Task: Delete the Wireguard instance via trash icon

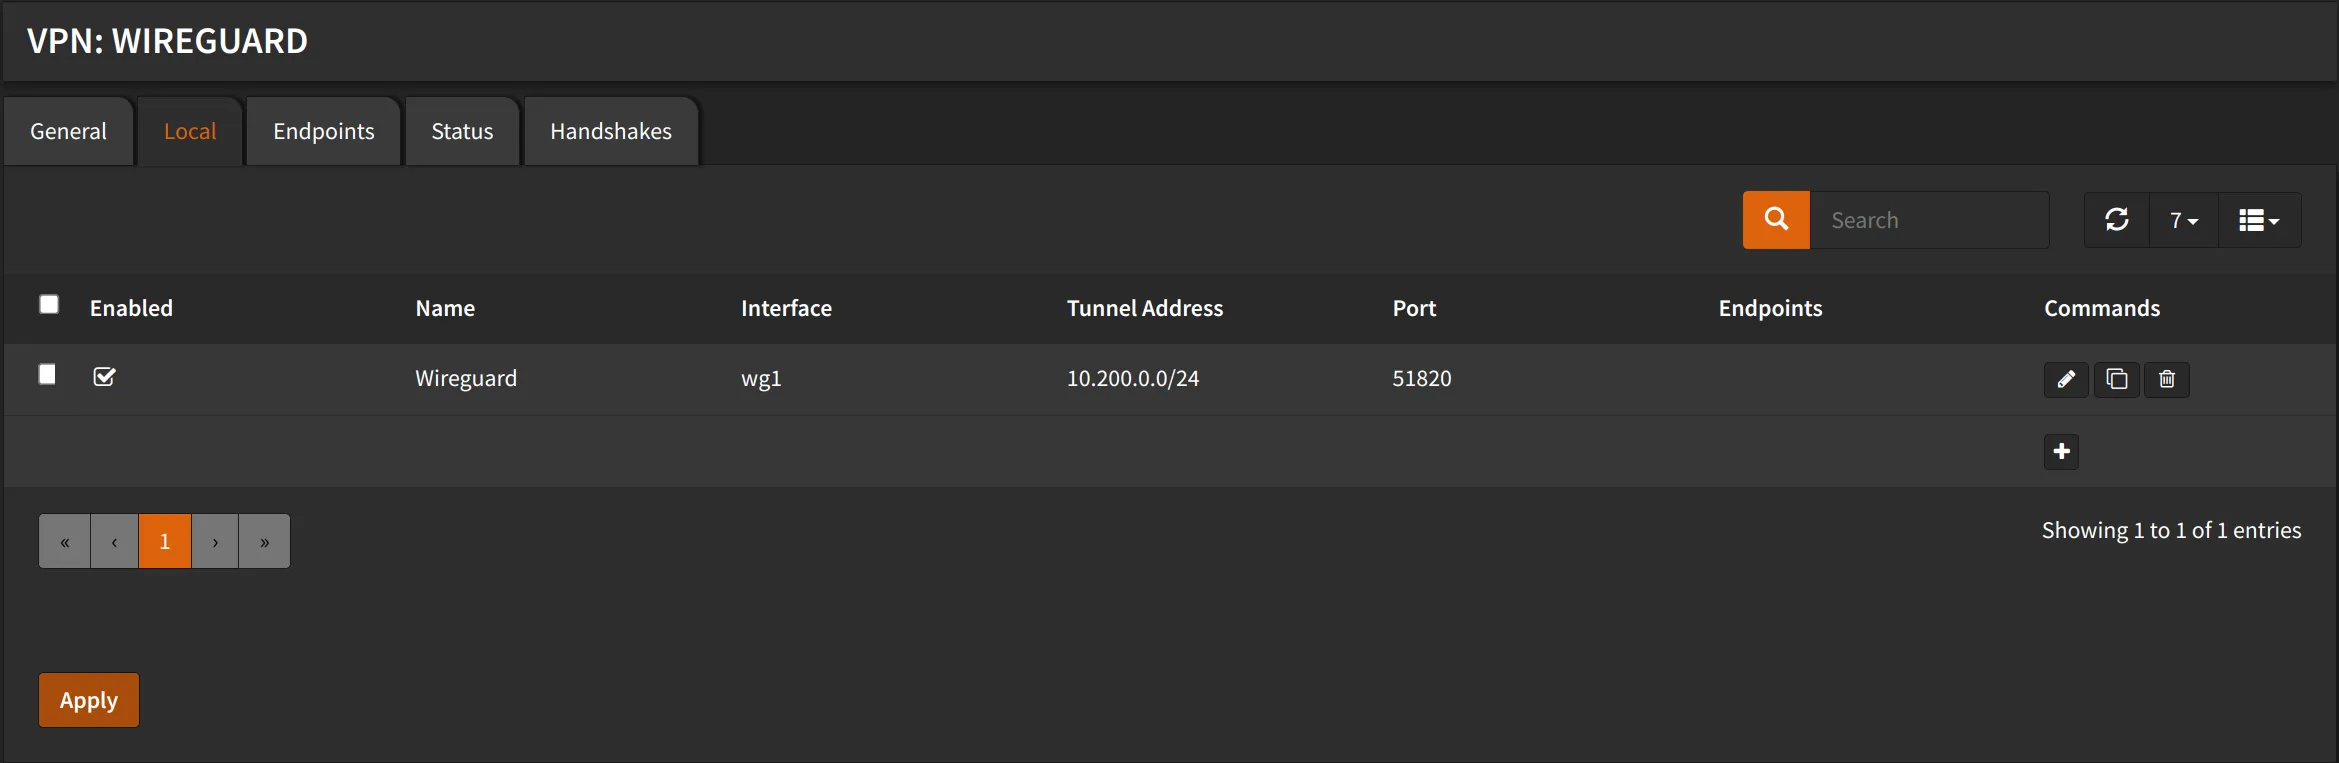Action: coord(2167,379)
